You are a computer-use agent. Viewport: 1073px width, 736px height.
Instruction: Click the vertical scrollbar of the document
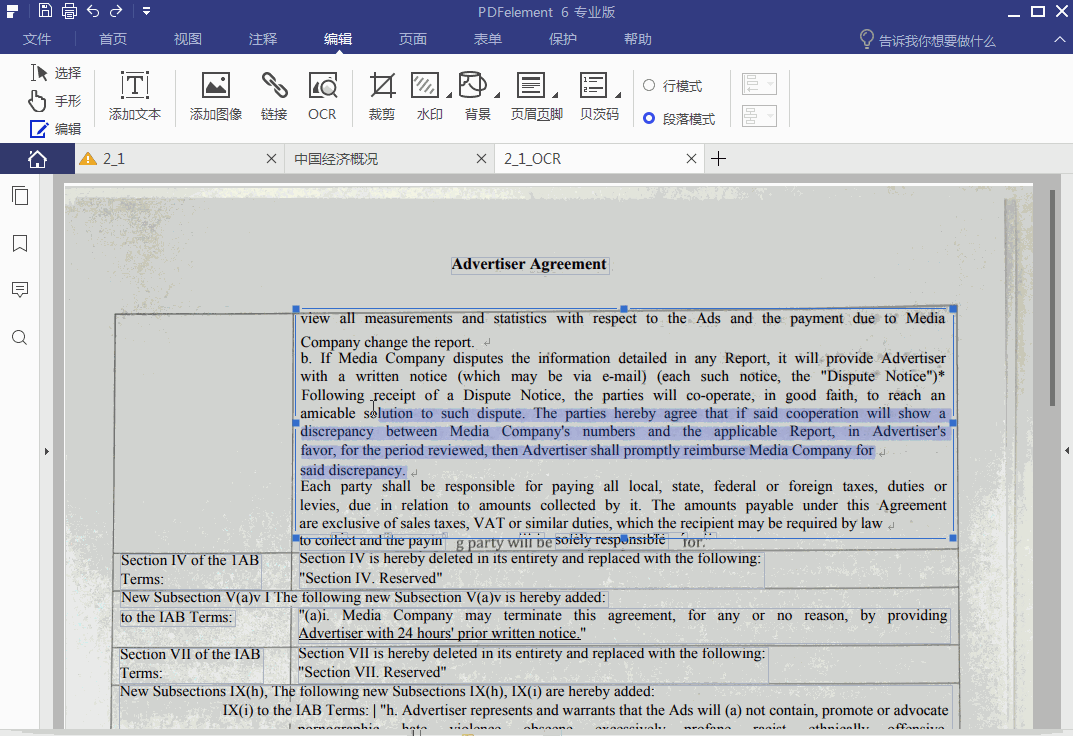(1051, 300)
